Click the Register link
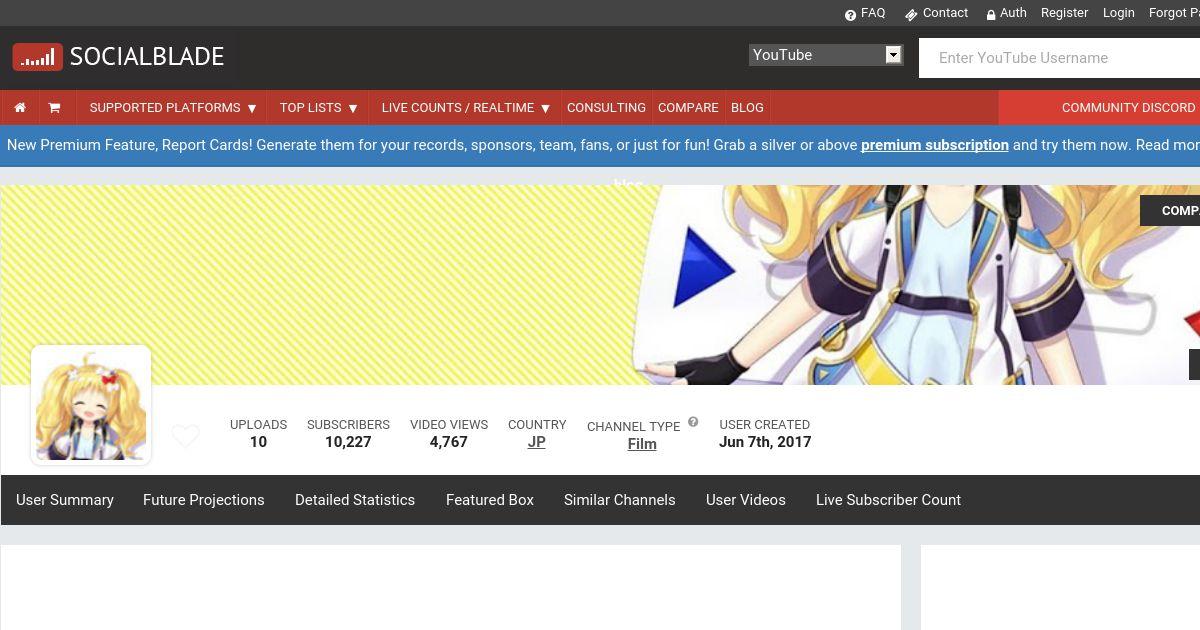1200x630 pixels. coord(1064,13)
